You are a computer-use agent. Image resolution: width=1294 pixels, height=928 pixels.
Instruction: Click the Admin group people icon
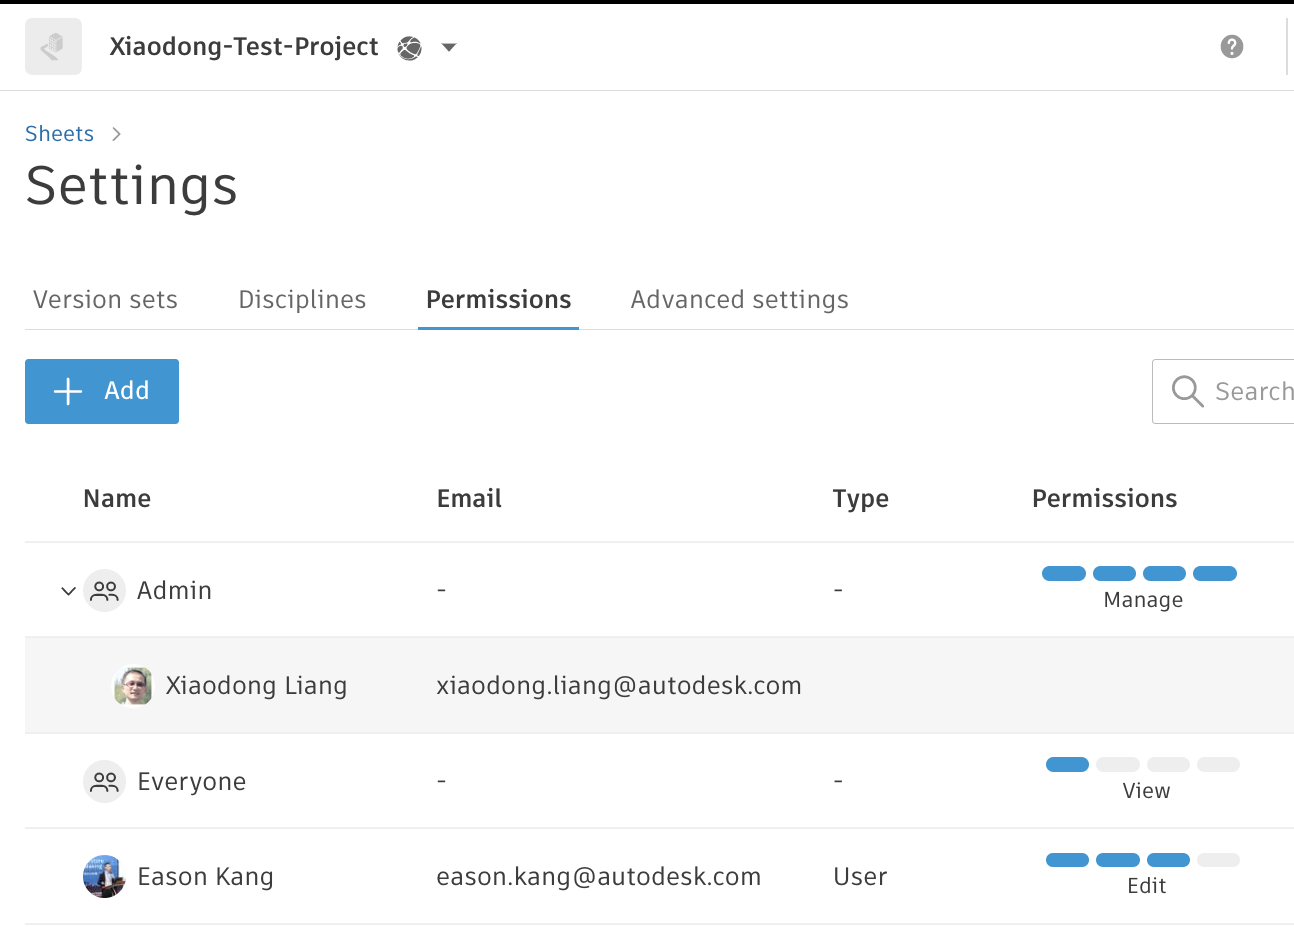tap(104, 590)
